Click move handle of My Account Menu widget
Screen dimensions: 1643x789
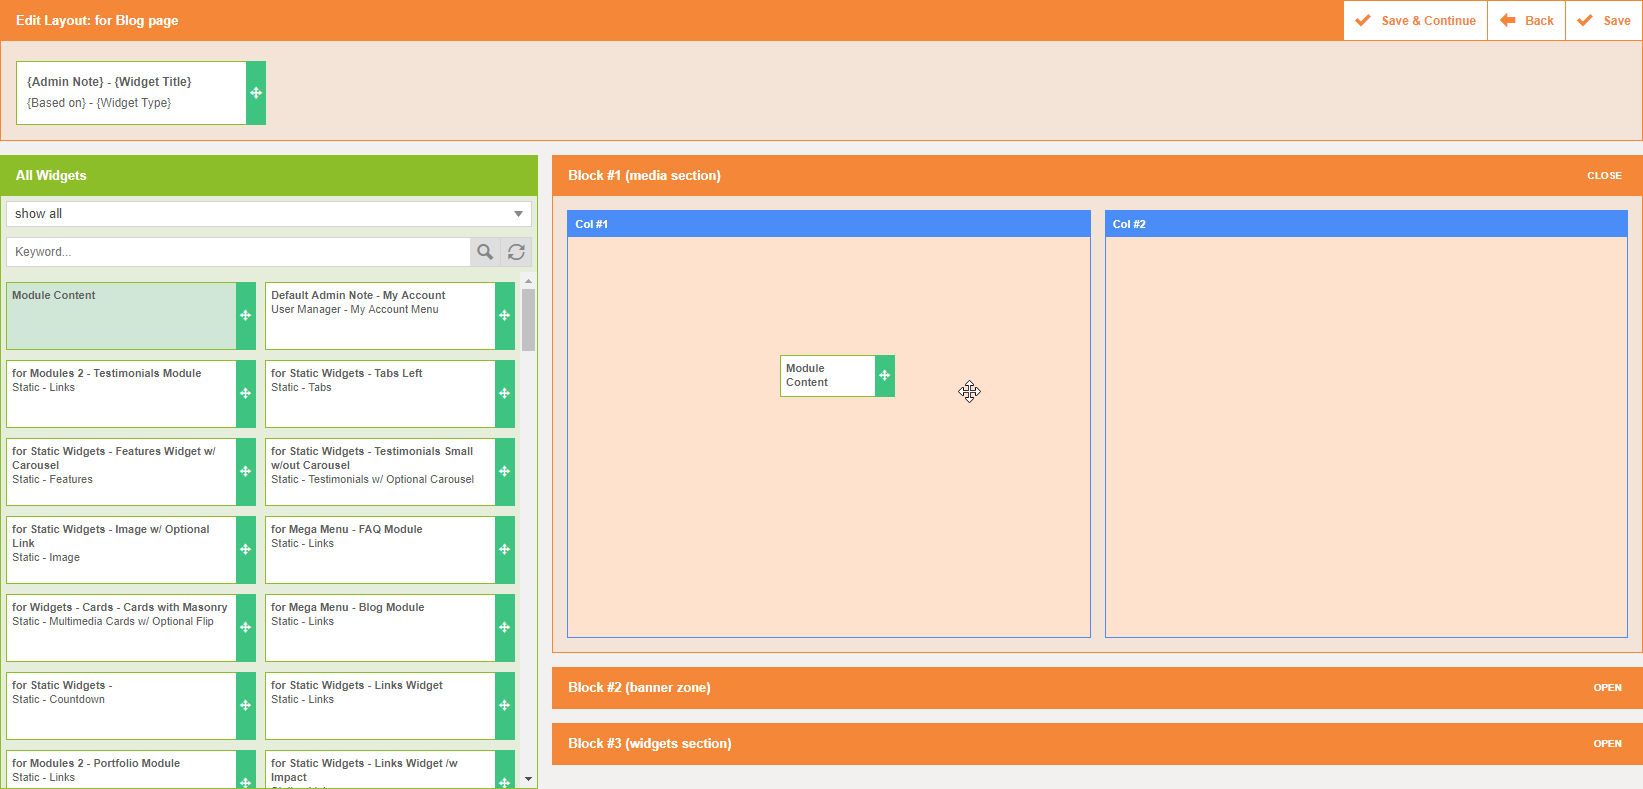(504, 316)
